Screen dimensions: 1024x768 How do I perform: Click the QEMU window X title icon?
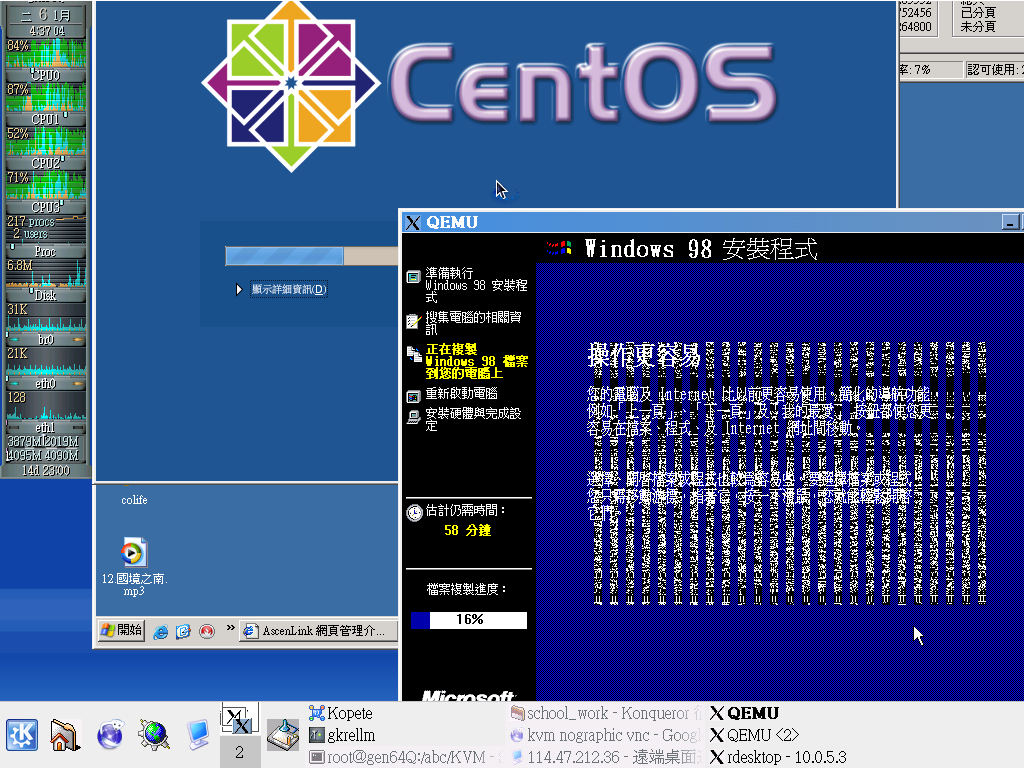(413, 223)
